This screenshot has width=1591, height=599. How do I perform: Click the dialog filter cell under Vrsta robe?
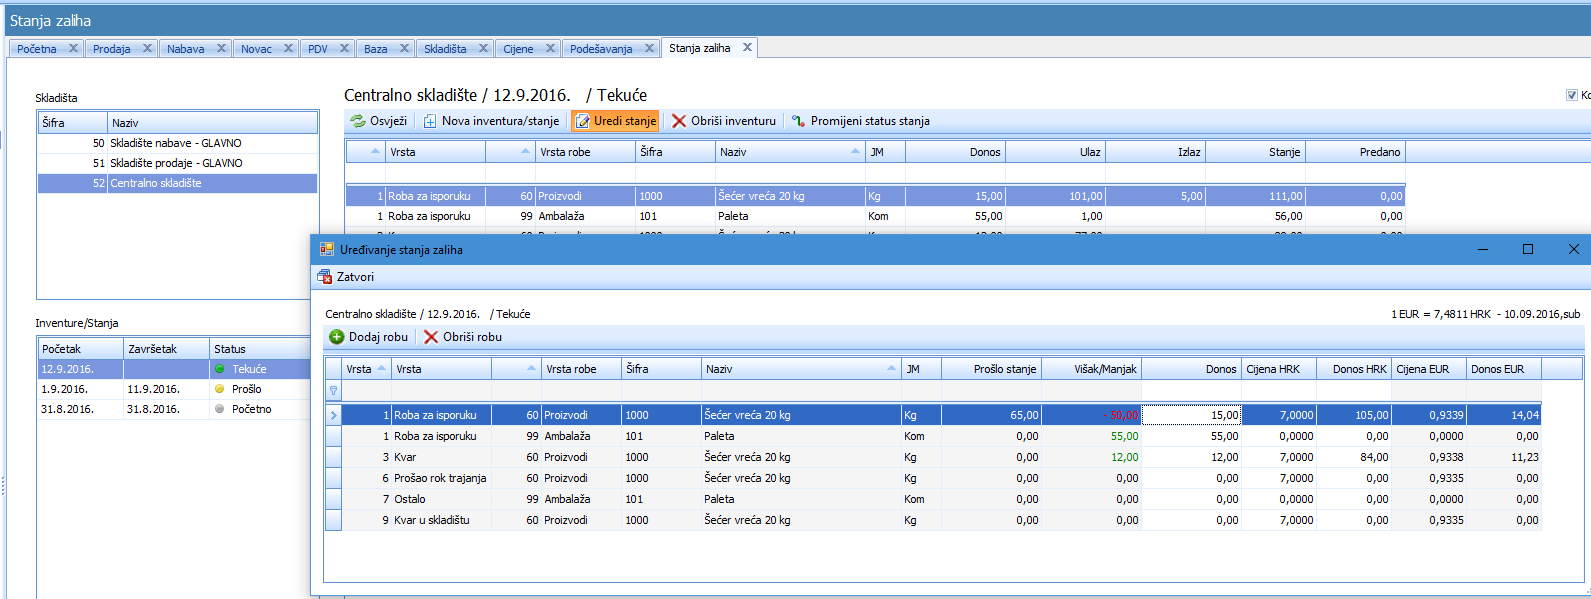pyautogui.click(x=581, y=390)
